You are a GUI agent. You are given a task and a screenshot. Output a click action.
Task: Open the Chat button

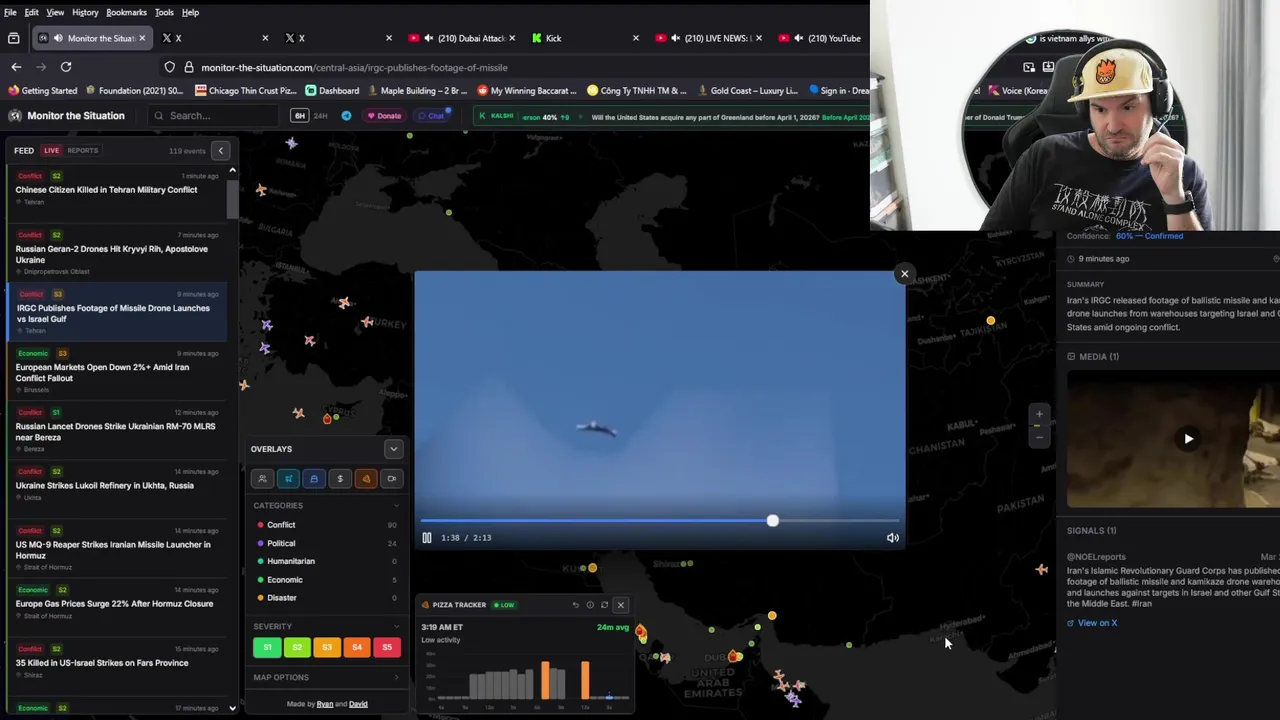[x=431, y=116]
